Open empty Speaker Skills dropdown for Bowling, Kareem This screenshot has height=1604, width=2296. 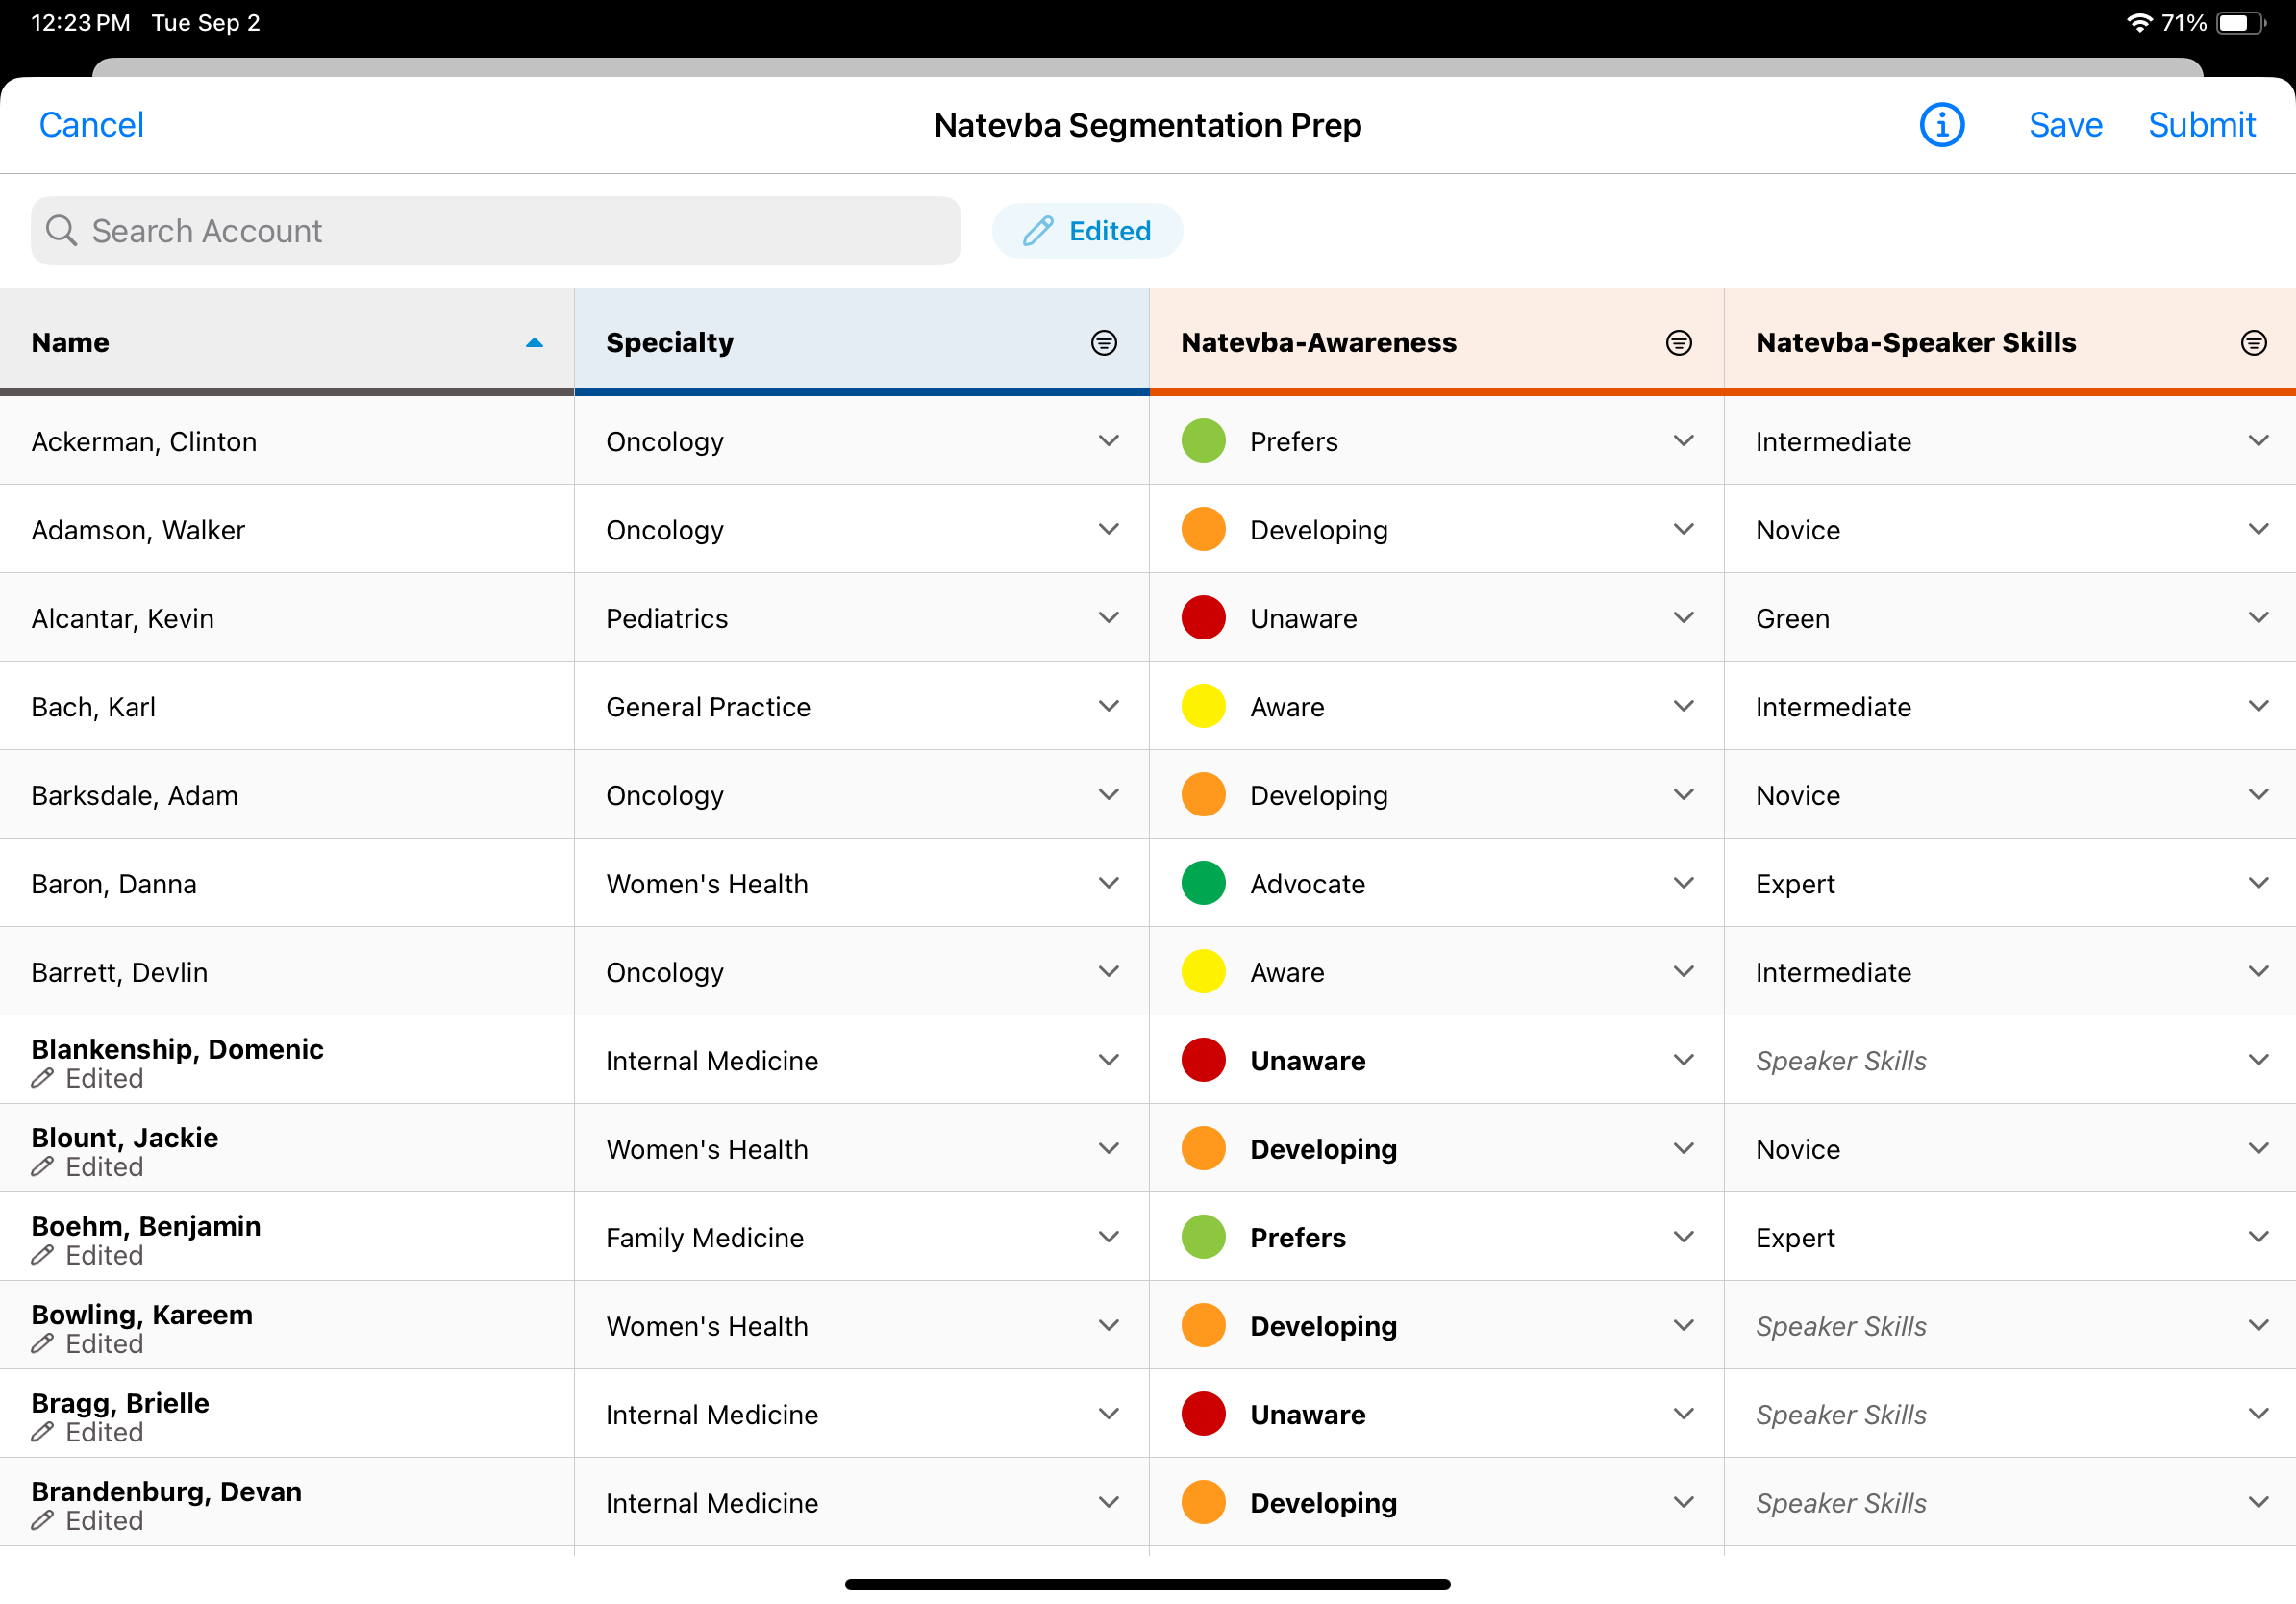tap(2258, 1325)
